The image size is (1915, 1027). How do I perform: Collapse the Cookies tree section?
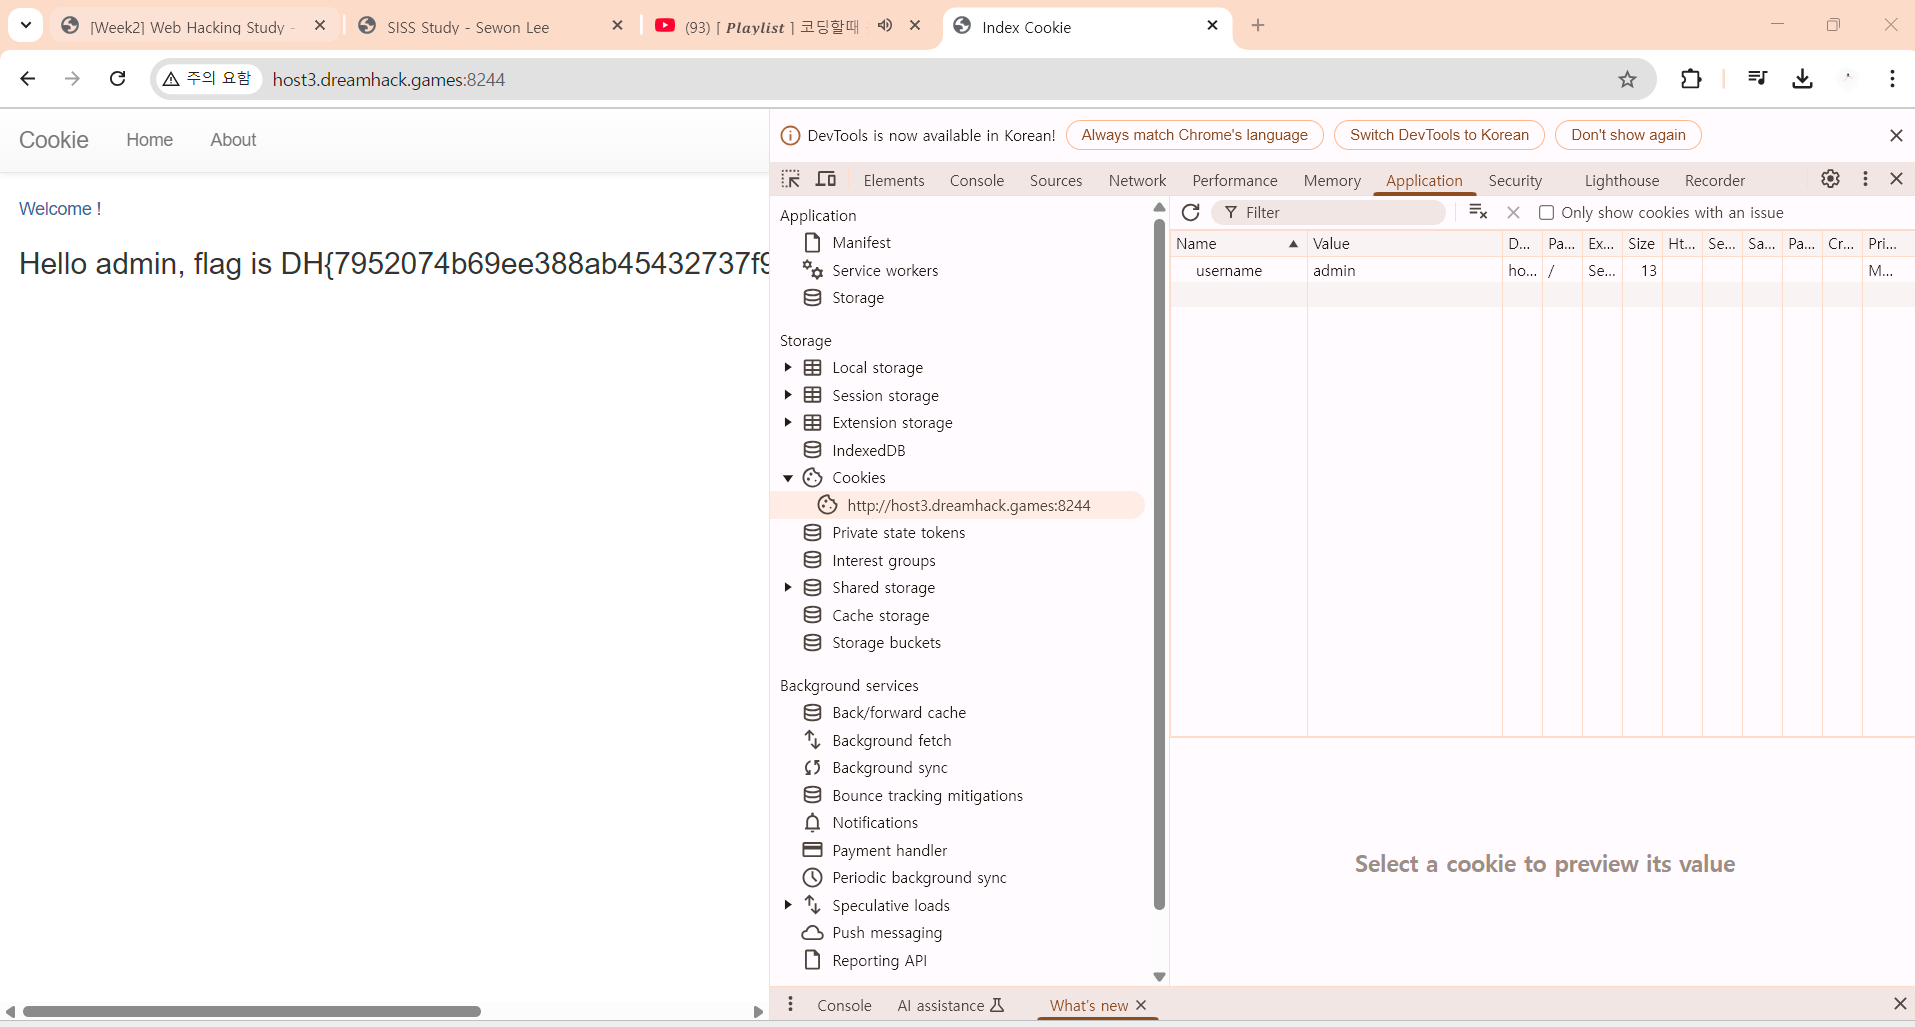(x=788, y=478)
